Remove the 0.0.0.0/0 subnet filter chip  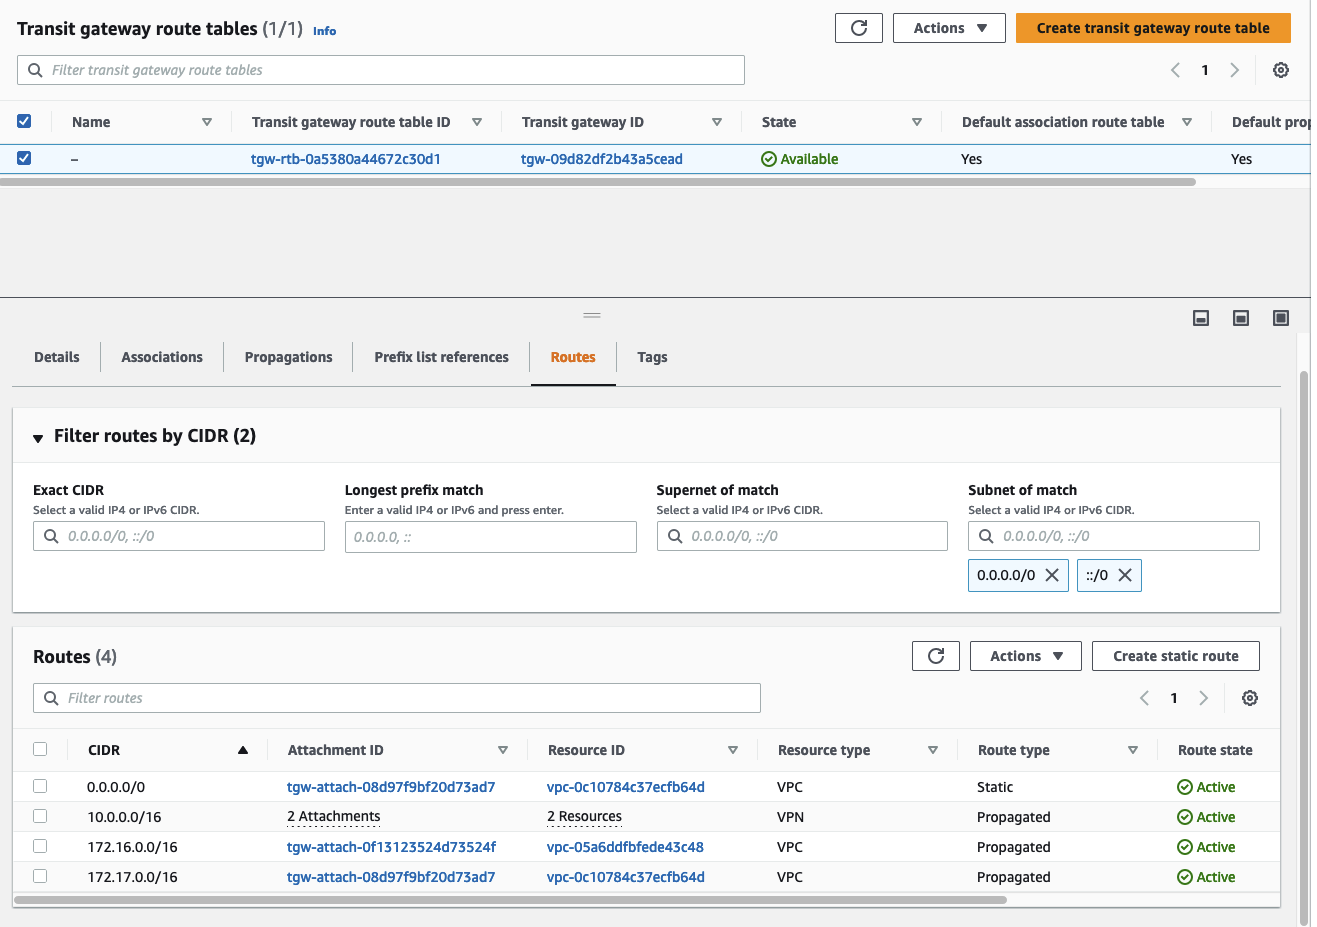(1052, 575)
